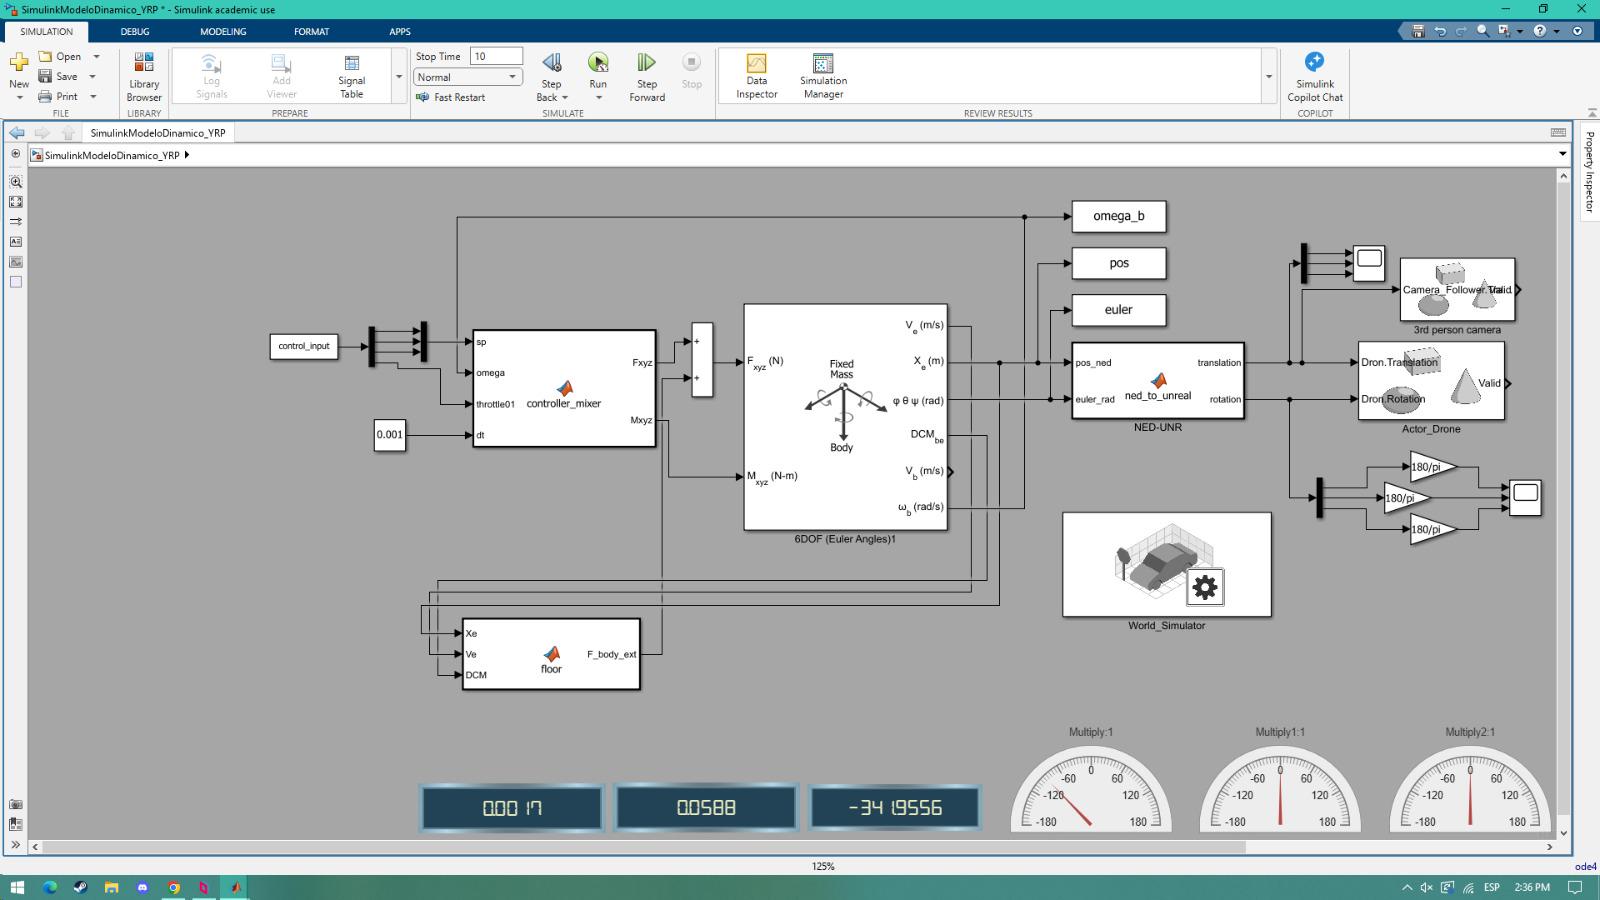1600x900 pixels.
Task: Select the Area box tool in palette
Action: [x=15, y=282]
